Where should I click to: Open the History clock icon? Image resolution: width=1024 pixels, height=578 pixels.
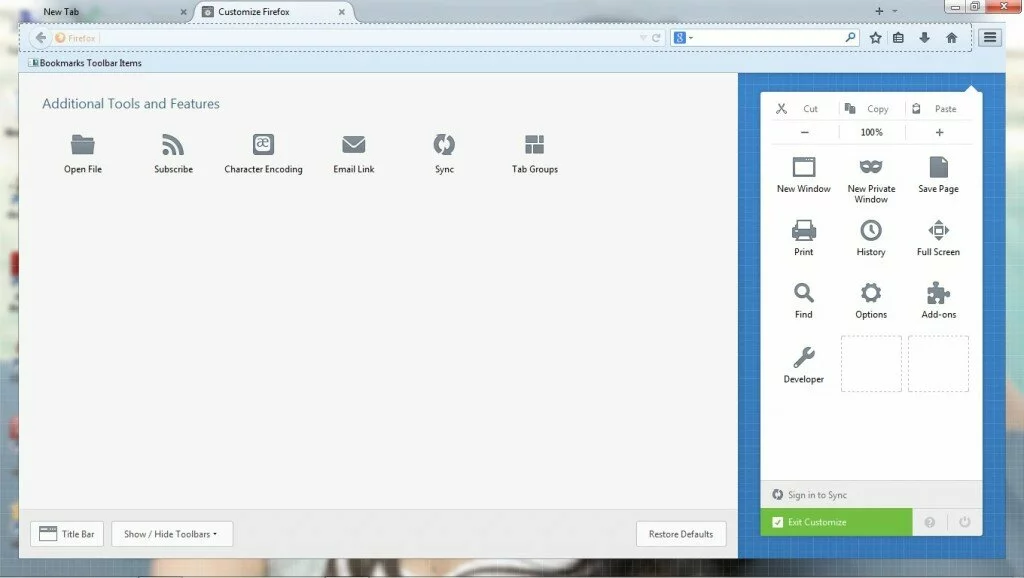point(871,231)
